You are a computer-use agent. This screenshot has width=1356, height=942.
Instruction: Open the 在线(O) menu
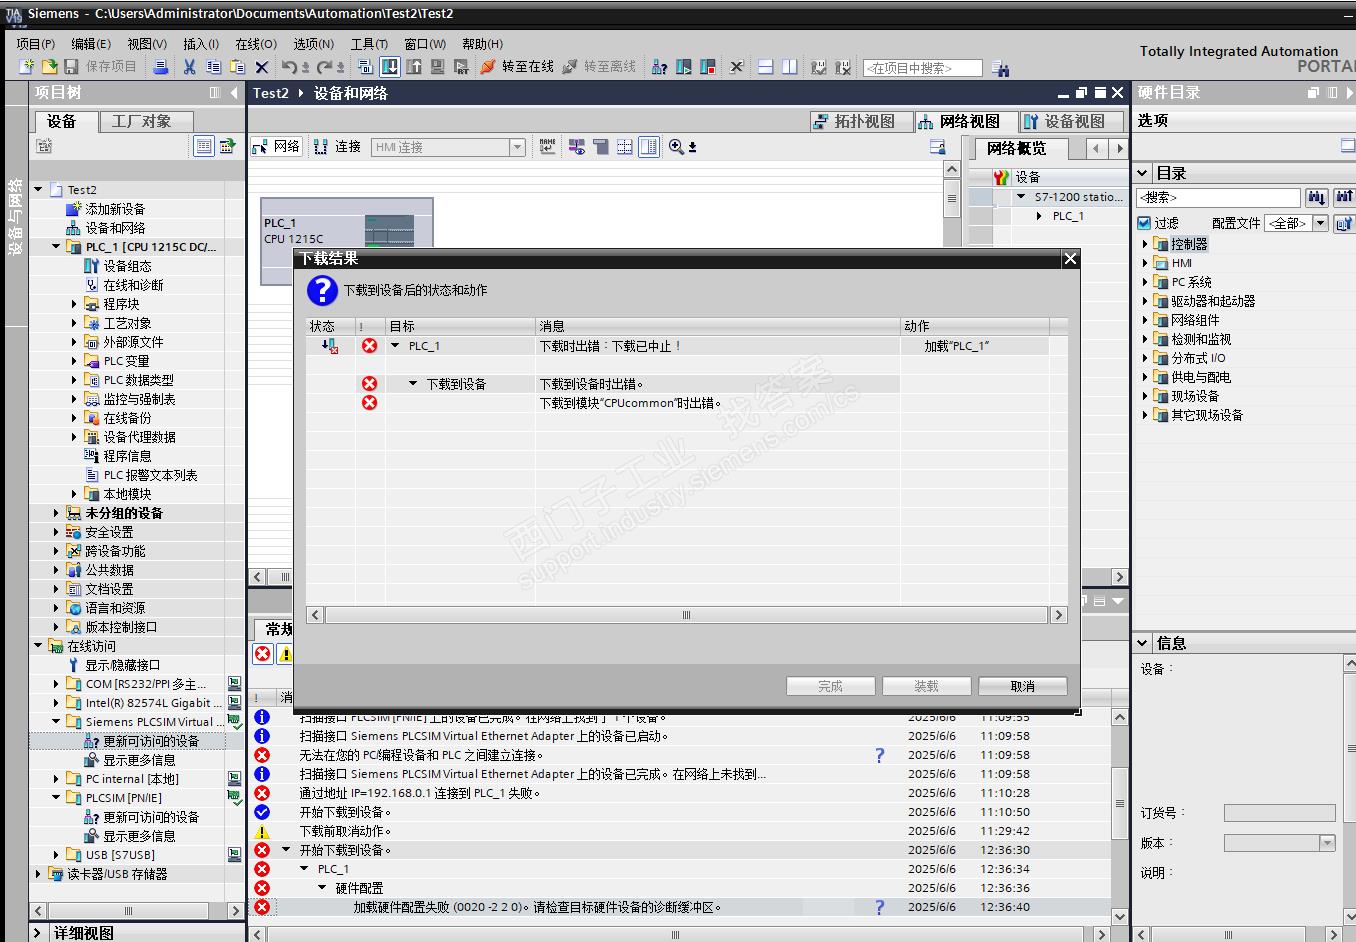tap(256, 44)
